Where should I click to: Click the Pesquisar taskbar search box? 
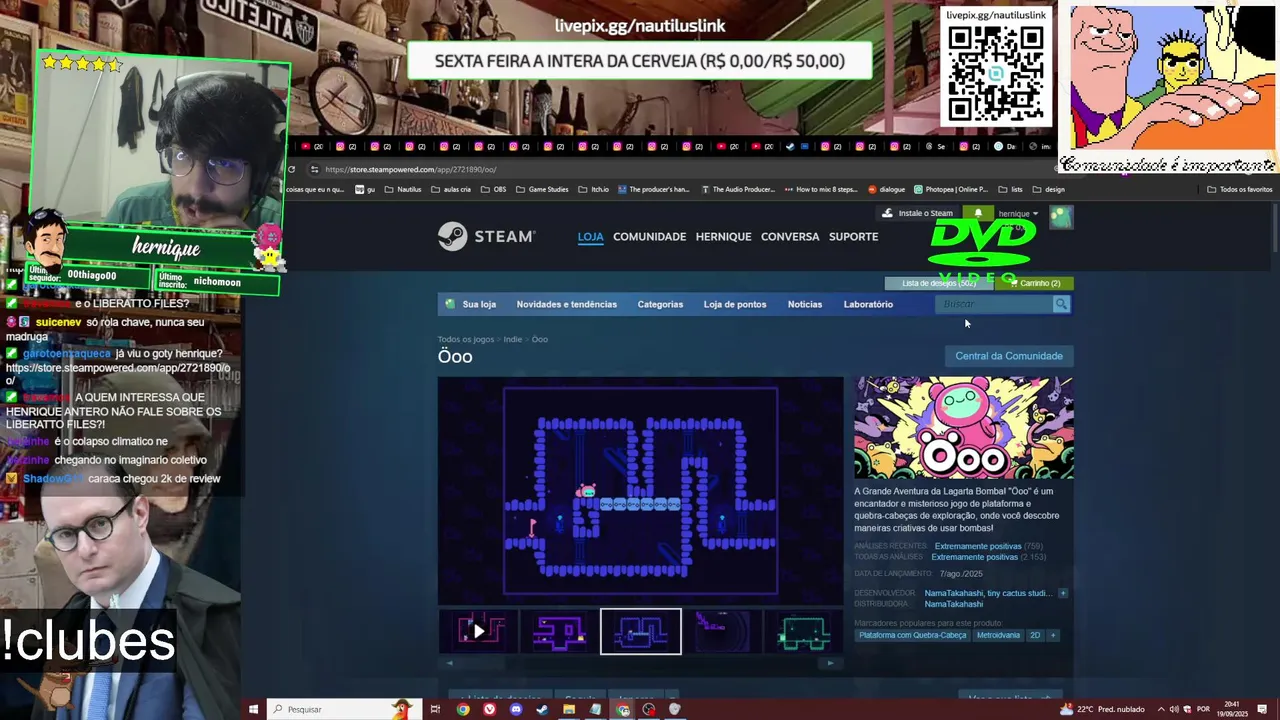pos(345,709)
